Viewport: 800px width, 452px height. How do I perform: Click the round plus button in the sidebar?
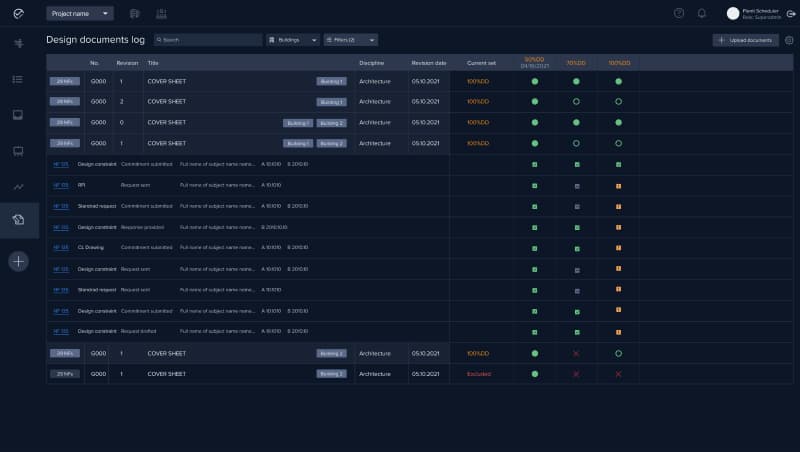coord(19,261)
